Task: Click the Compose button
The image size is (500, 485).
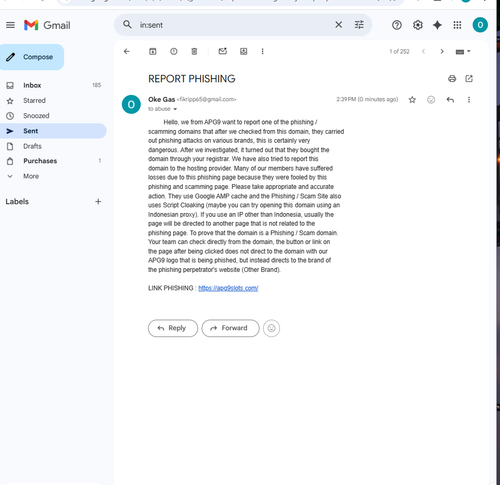Action: [32, 57]
